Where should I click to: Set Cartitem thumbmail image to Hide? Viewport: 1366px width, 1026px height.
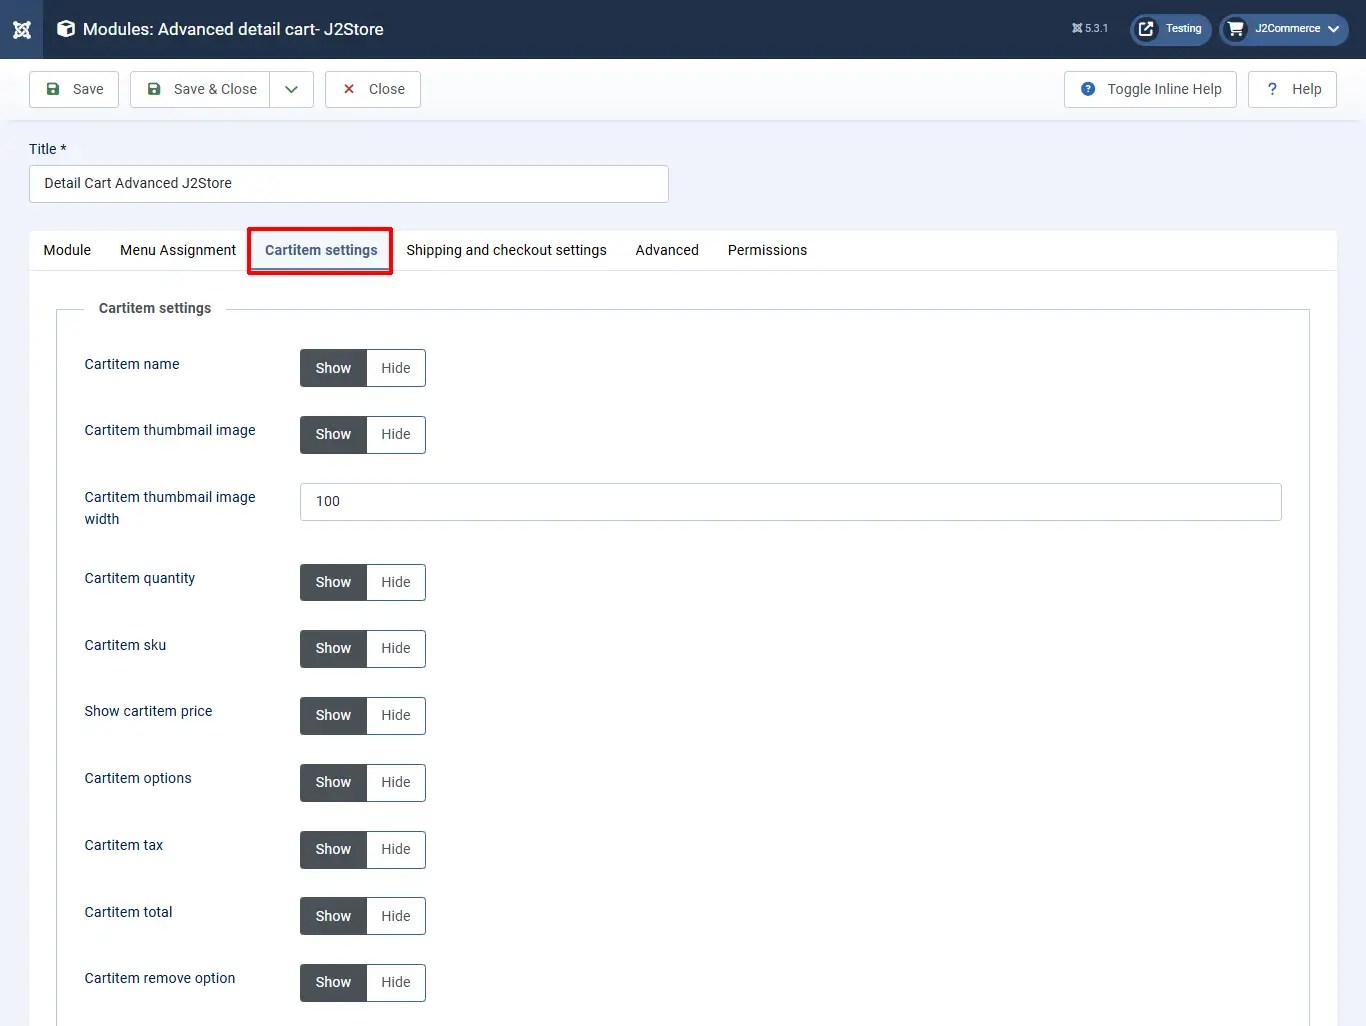[396, 435]
